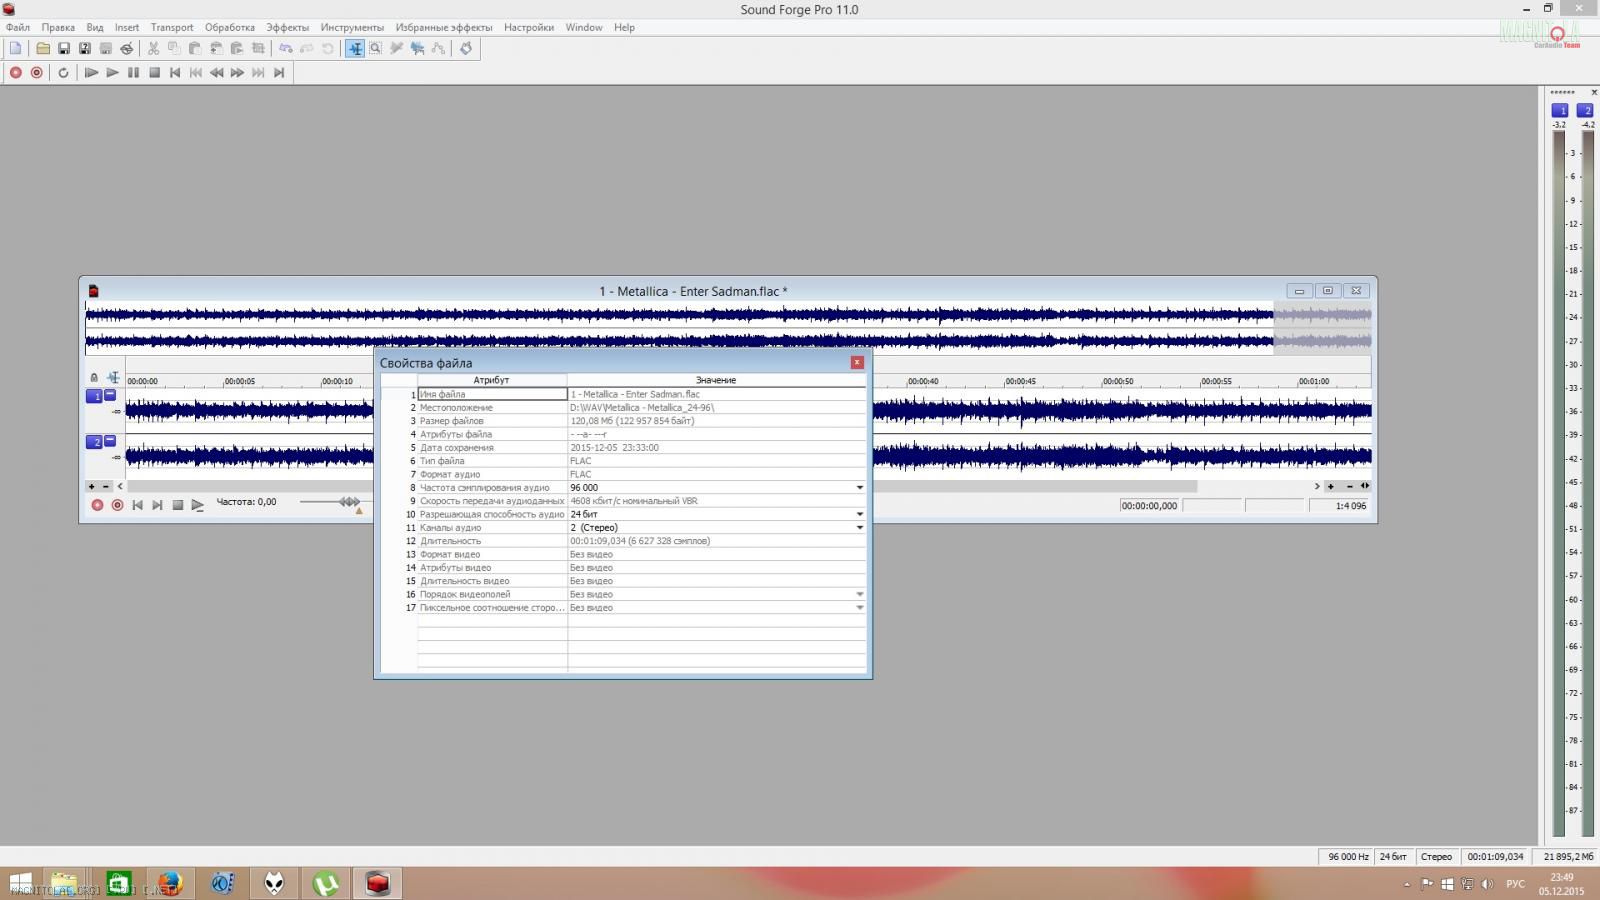Open the channels dropdown showing 2 (Стерео)
The height and width of the screenshot is (900, 1600).
[859, 528]
